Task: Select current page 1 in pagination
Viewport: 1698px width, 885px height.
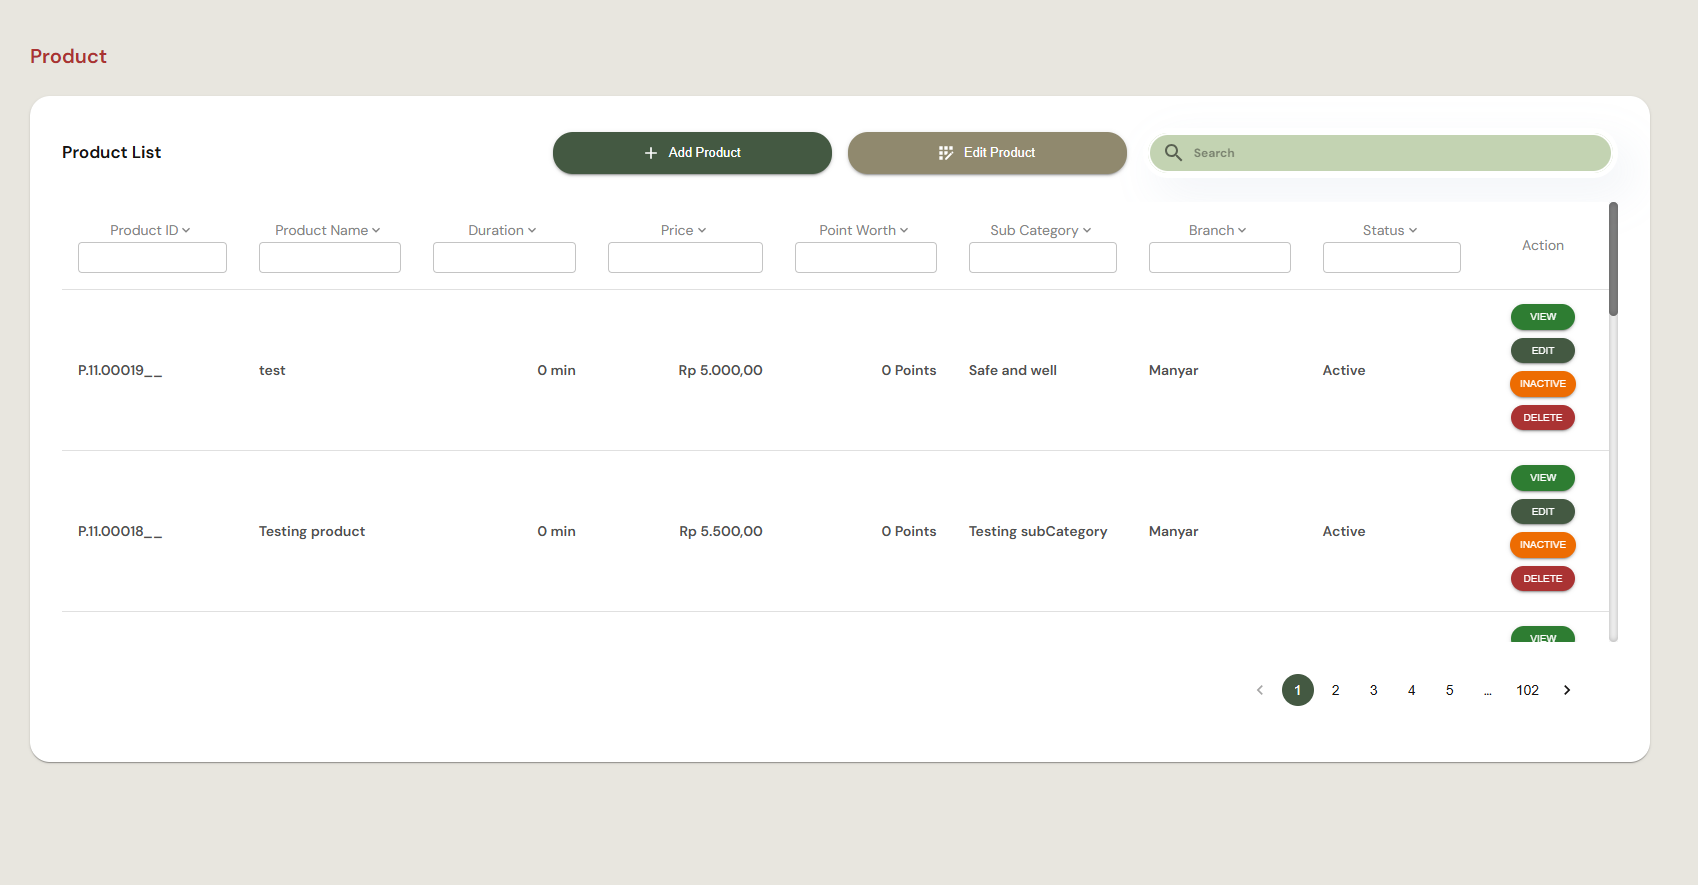Action: 1298,690
